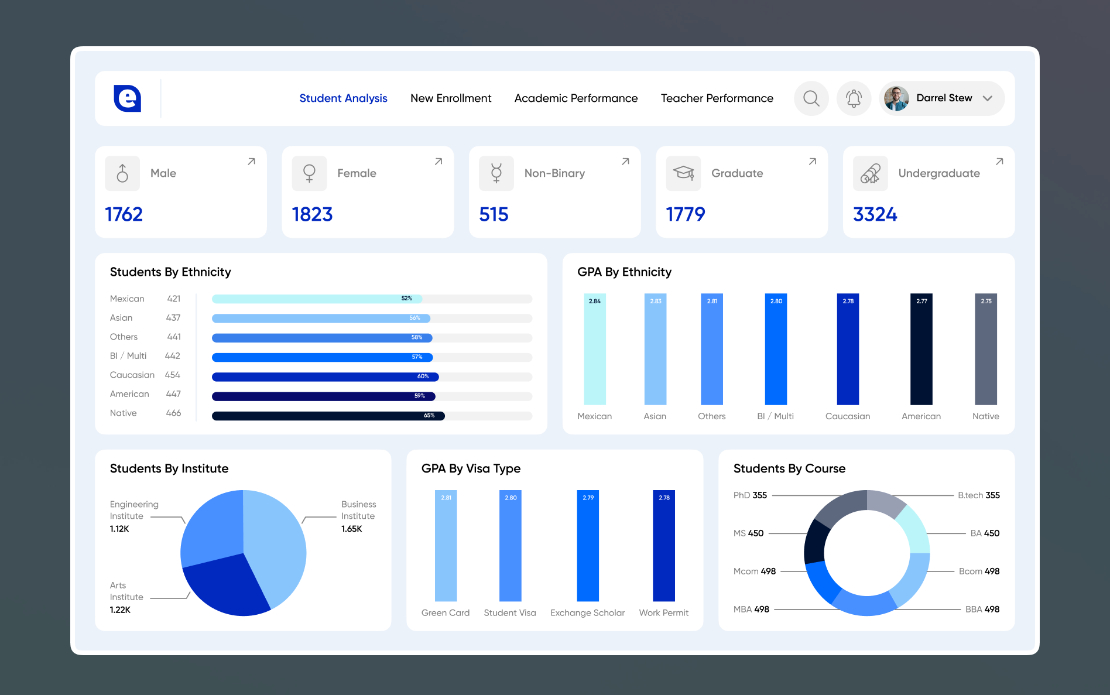Switch to Student Analysis tab

click(343, 98)
